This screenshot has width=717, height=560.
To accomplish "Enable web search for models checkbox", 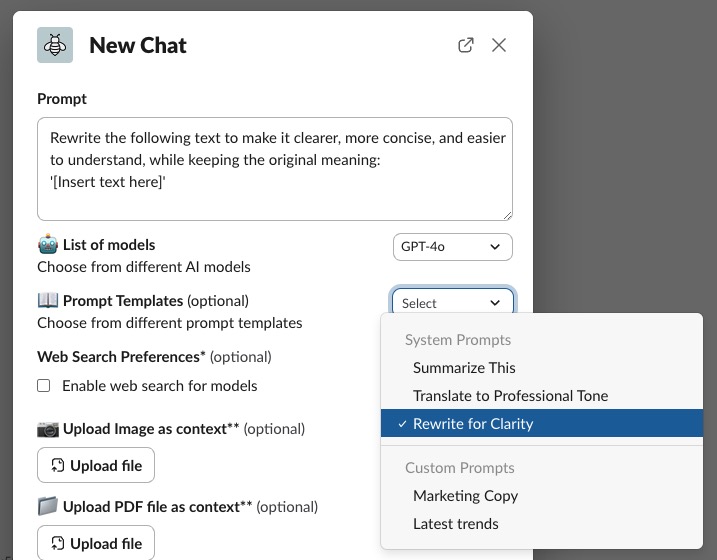I will point(43,386).
